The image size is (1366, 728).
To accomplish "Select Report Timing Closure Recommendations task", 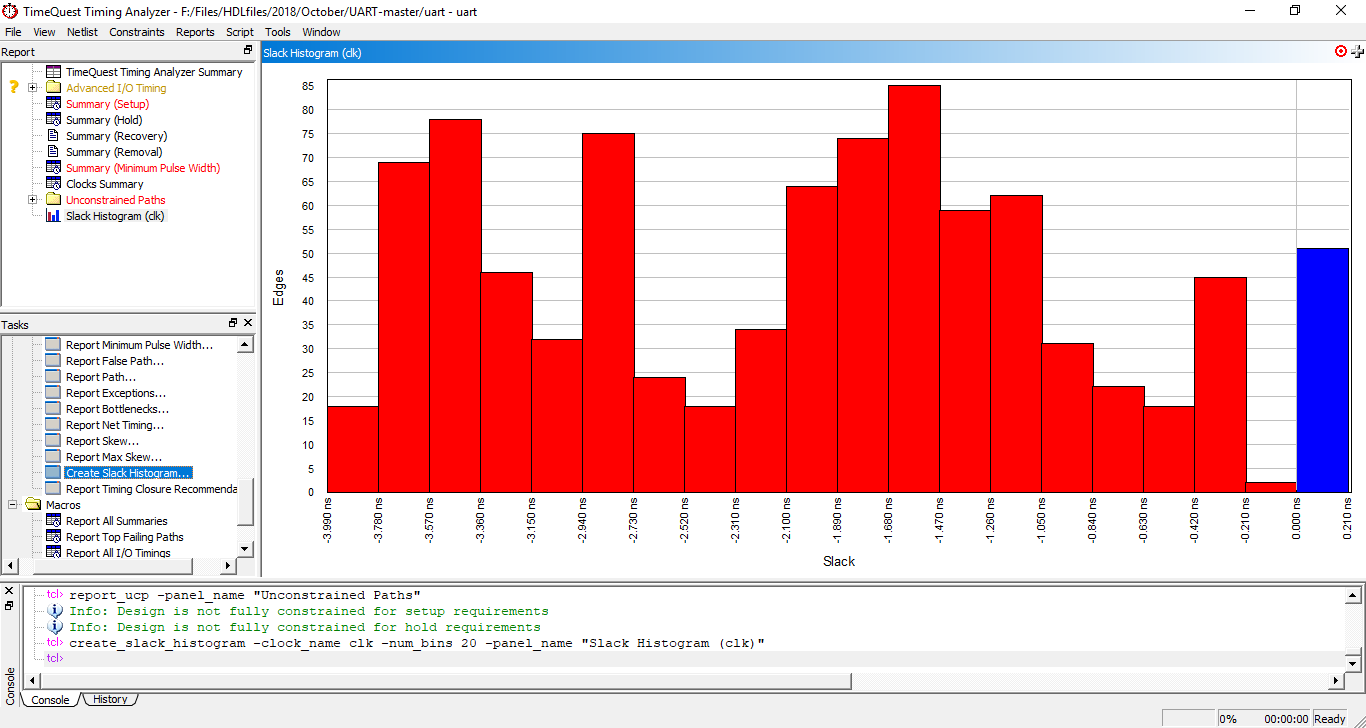I will click(x=151, y=489).
